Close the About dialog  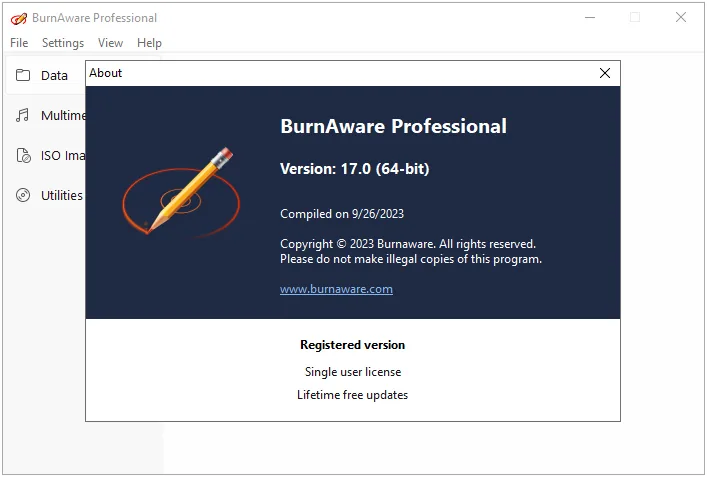click(x=605, y=73)
